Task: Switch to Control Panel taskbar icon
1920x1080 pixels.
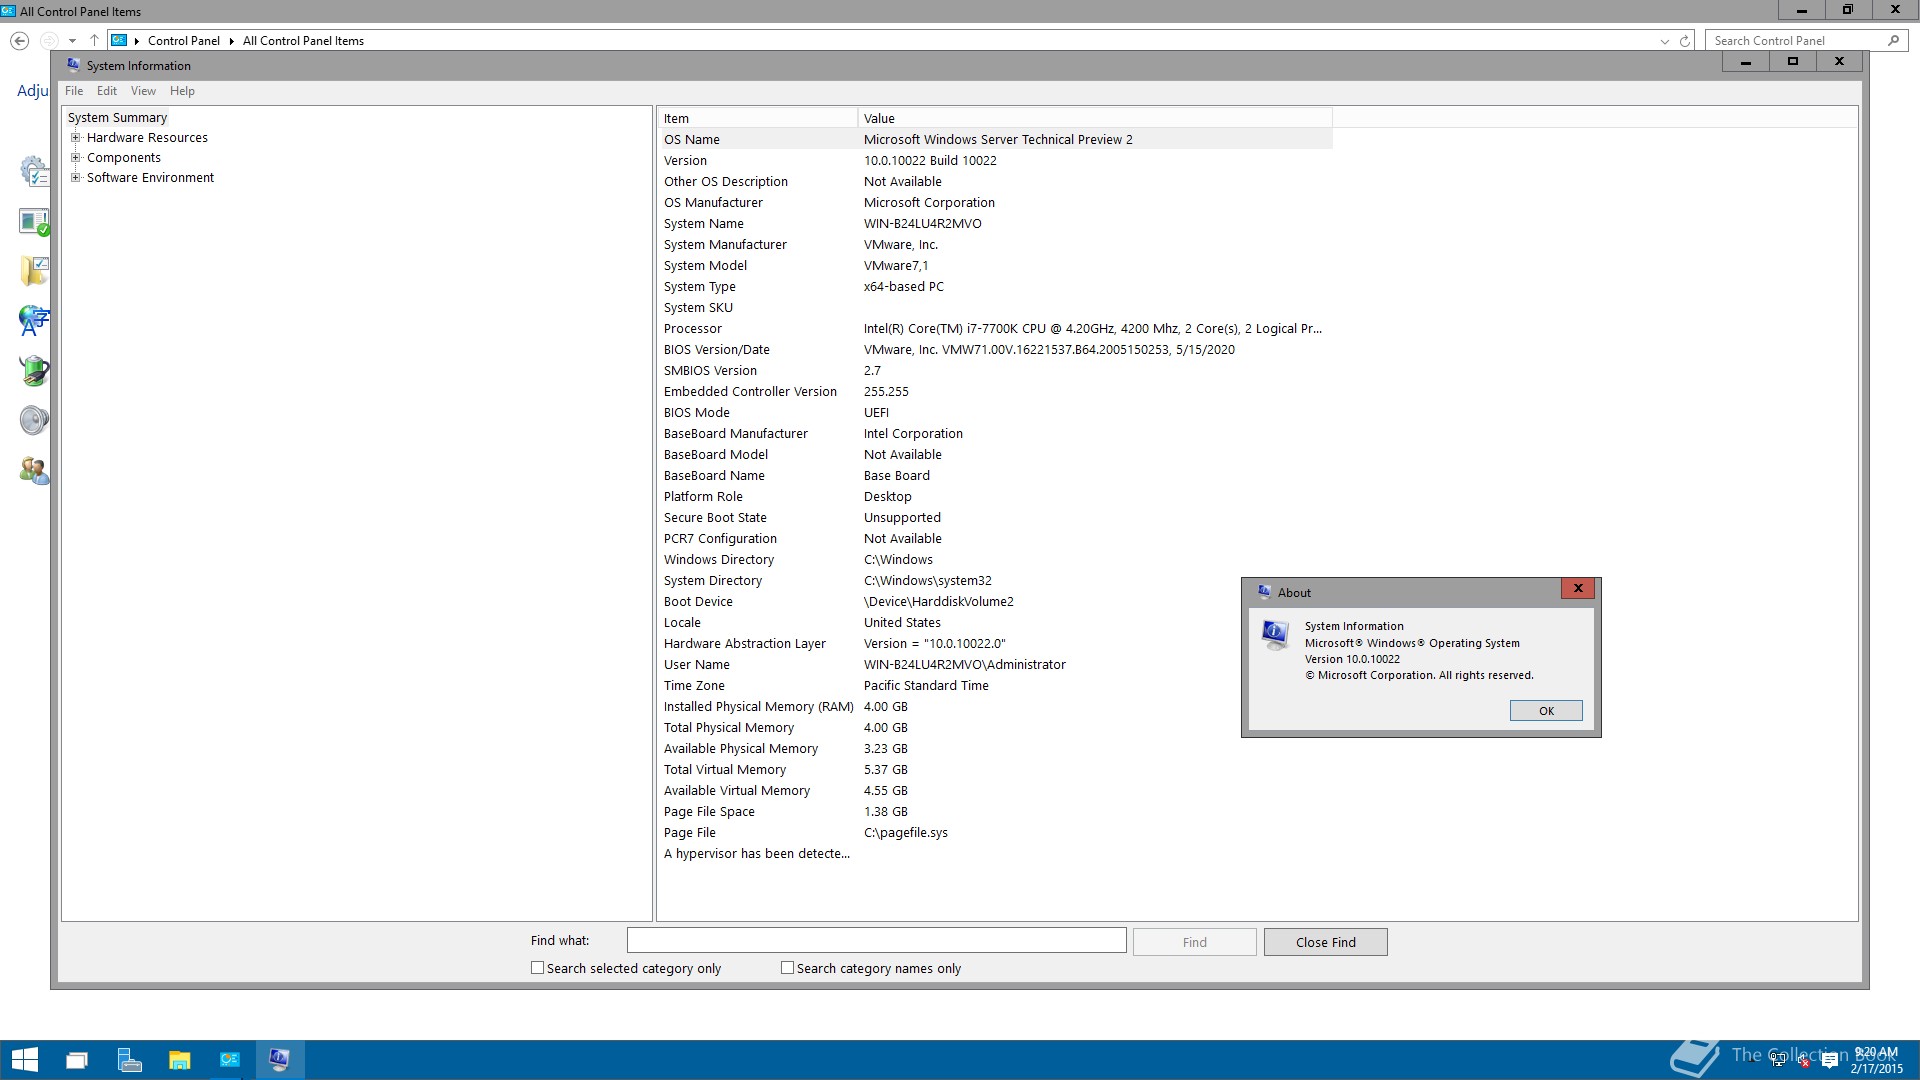Action: [x=230, y=1060]
